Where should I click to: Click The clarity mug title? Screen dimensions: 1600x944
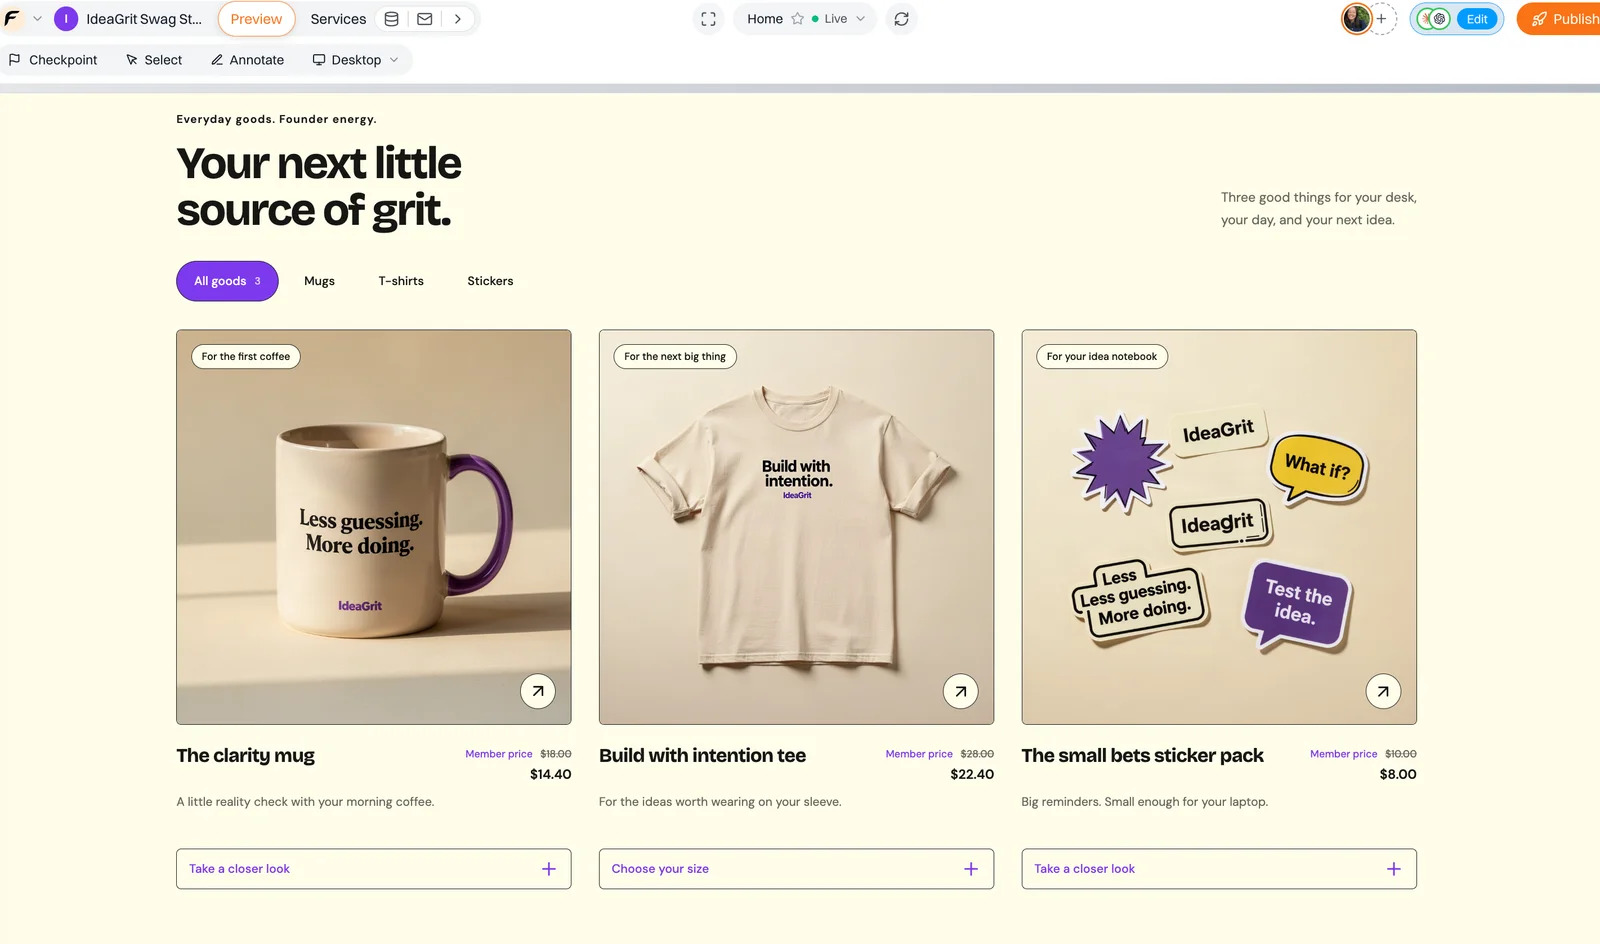(245, 756)
